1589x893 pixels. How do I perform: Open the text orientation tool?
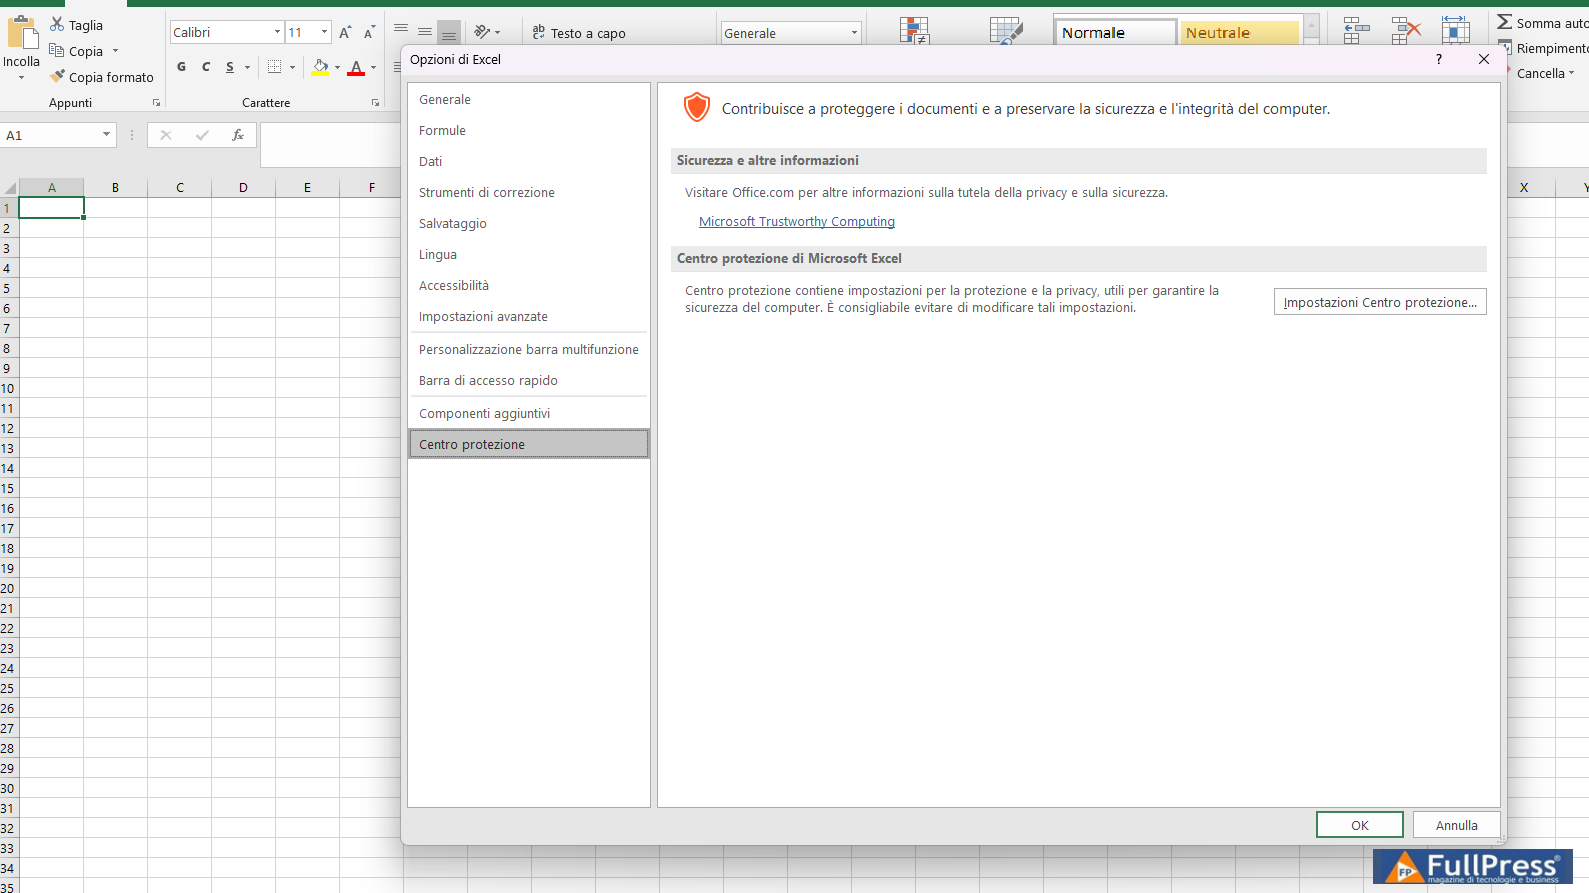tap(483, 33)
